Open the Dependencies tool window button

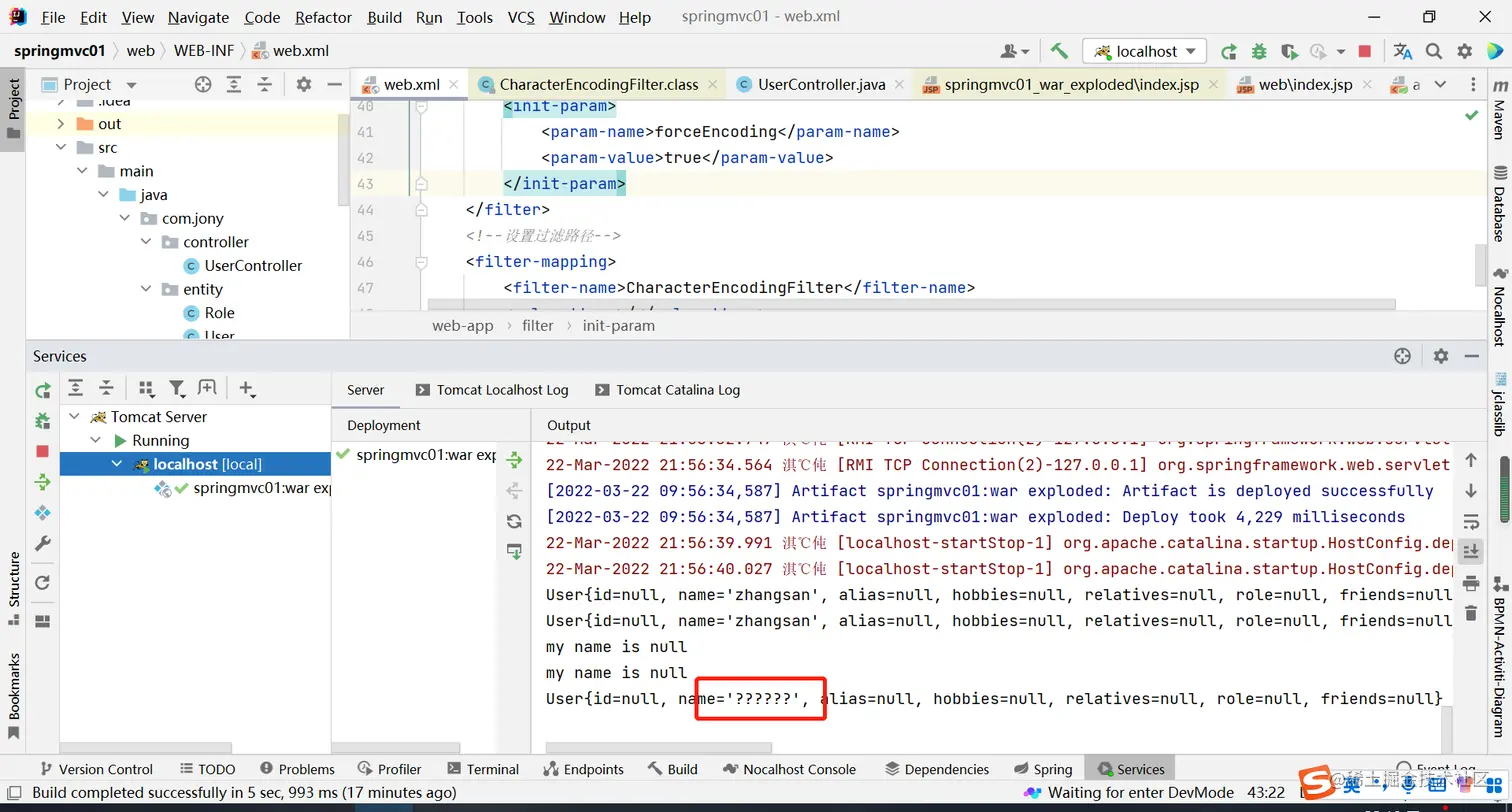[x=937, y=769]
